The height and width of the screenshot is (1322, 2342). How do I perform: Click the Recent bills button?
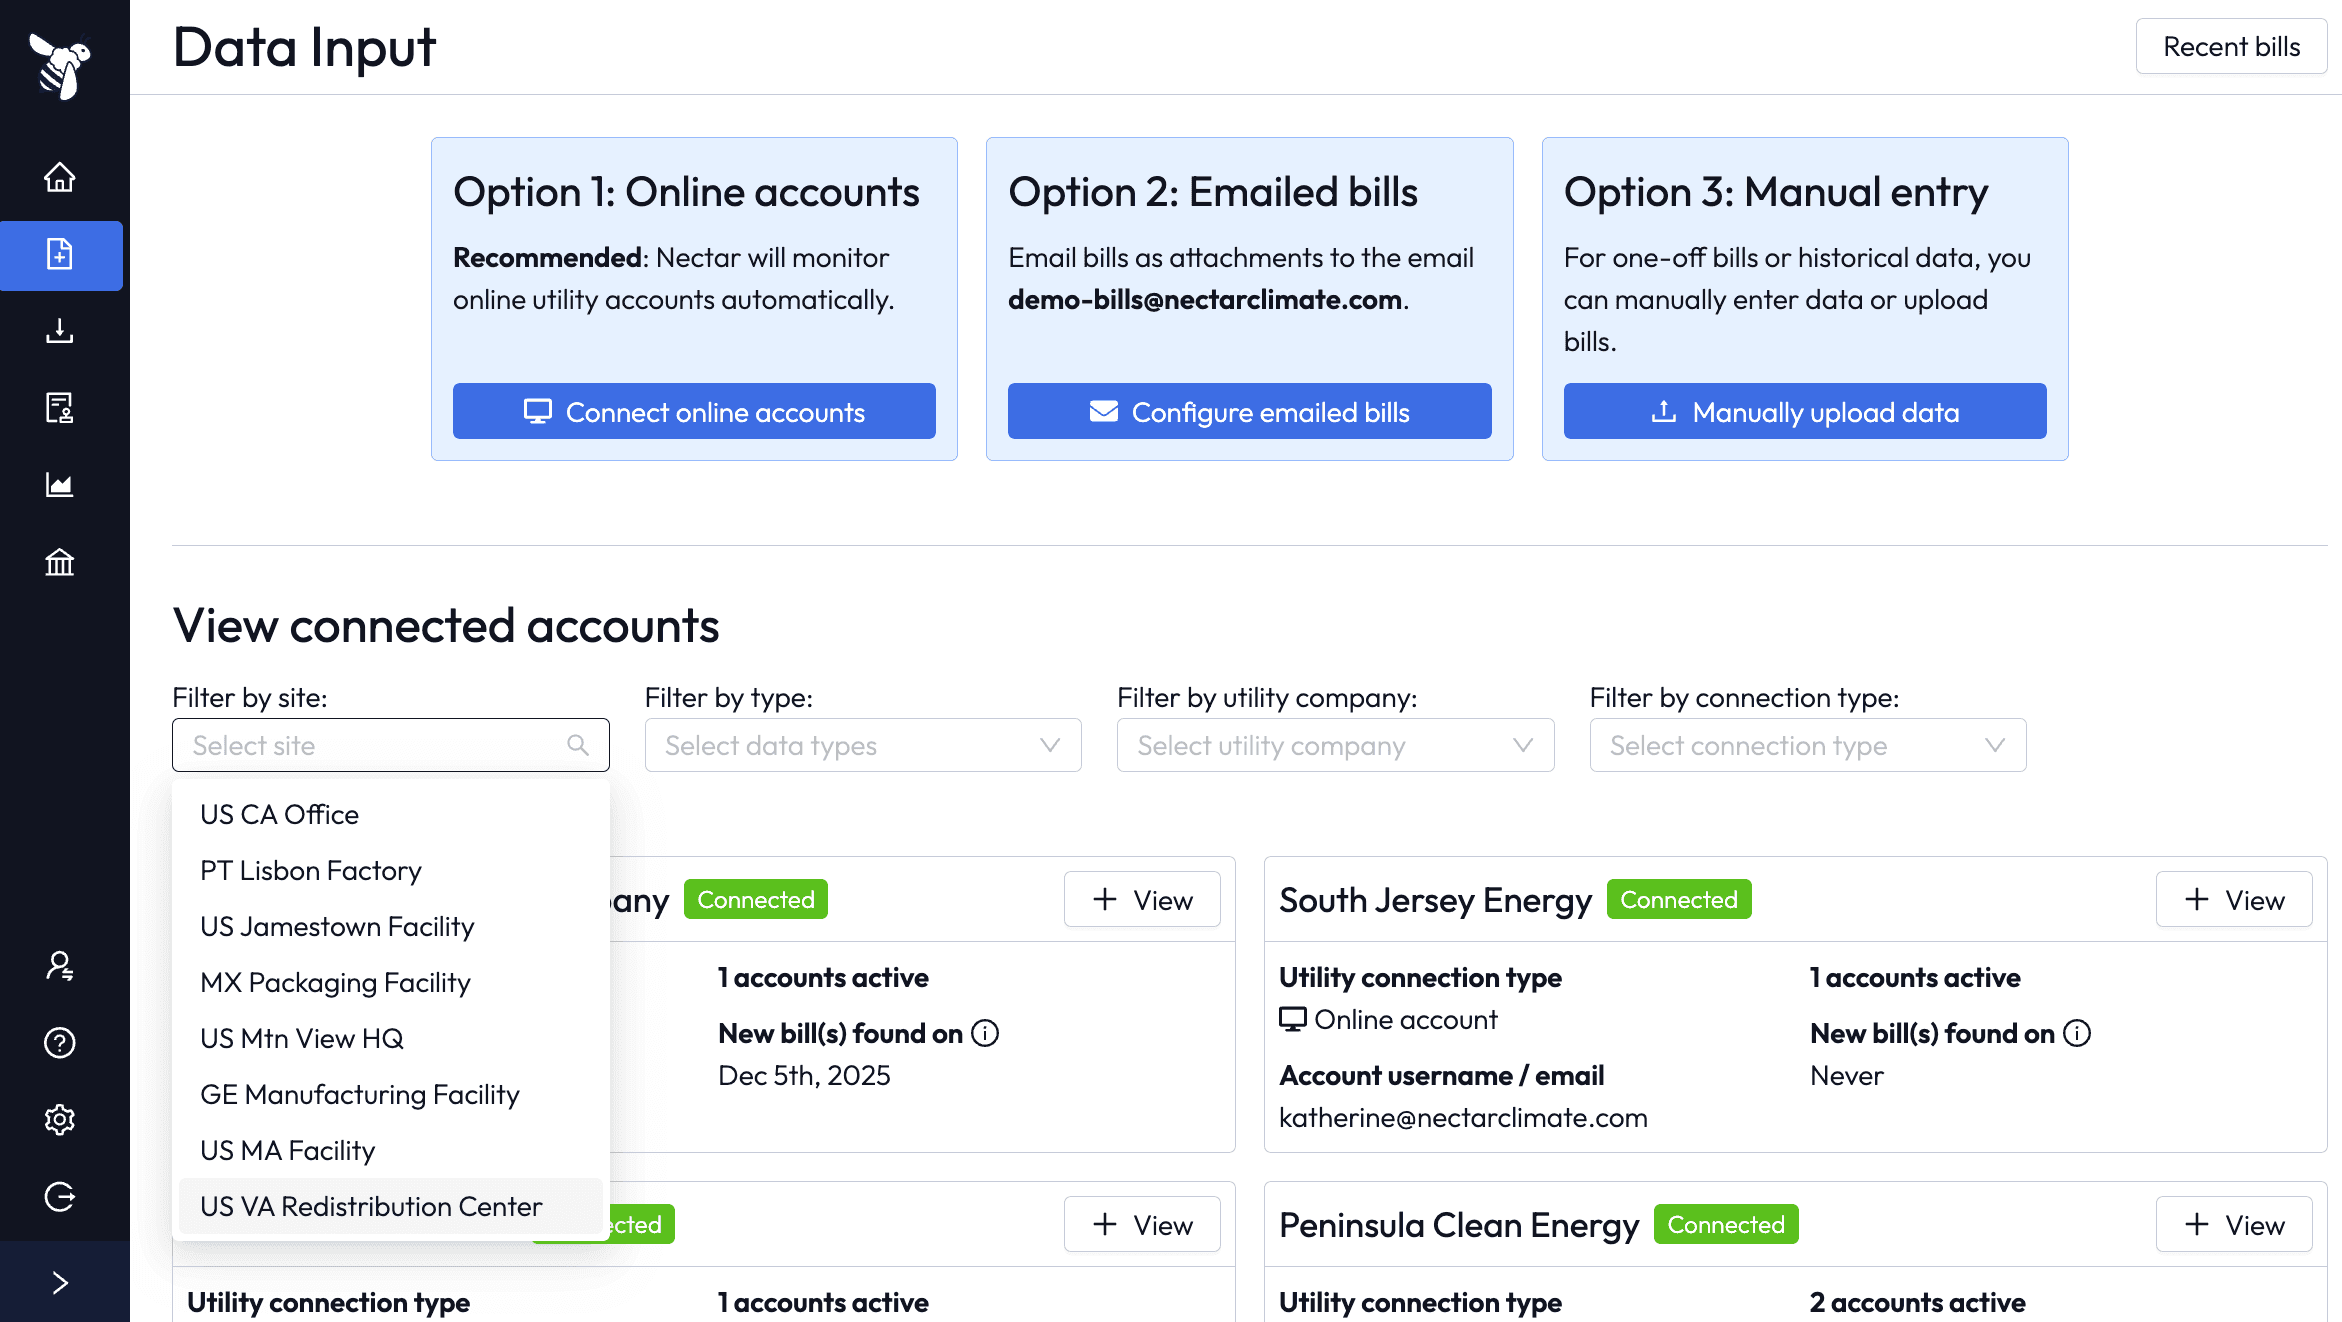[x=2231, y=47]
